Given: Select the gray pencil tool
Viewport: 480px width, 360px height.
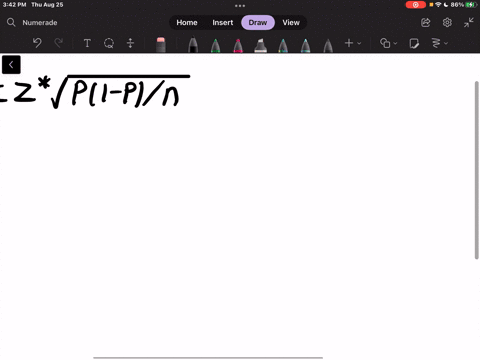Looking at the screenshot, I should pyautogui.click(x=328, y=45).
